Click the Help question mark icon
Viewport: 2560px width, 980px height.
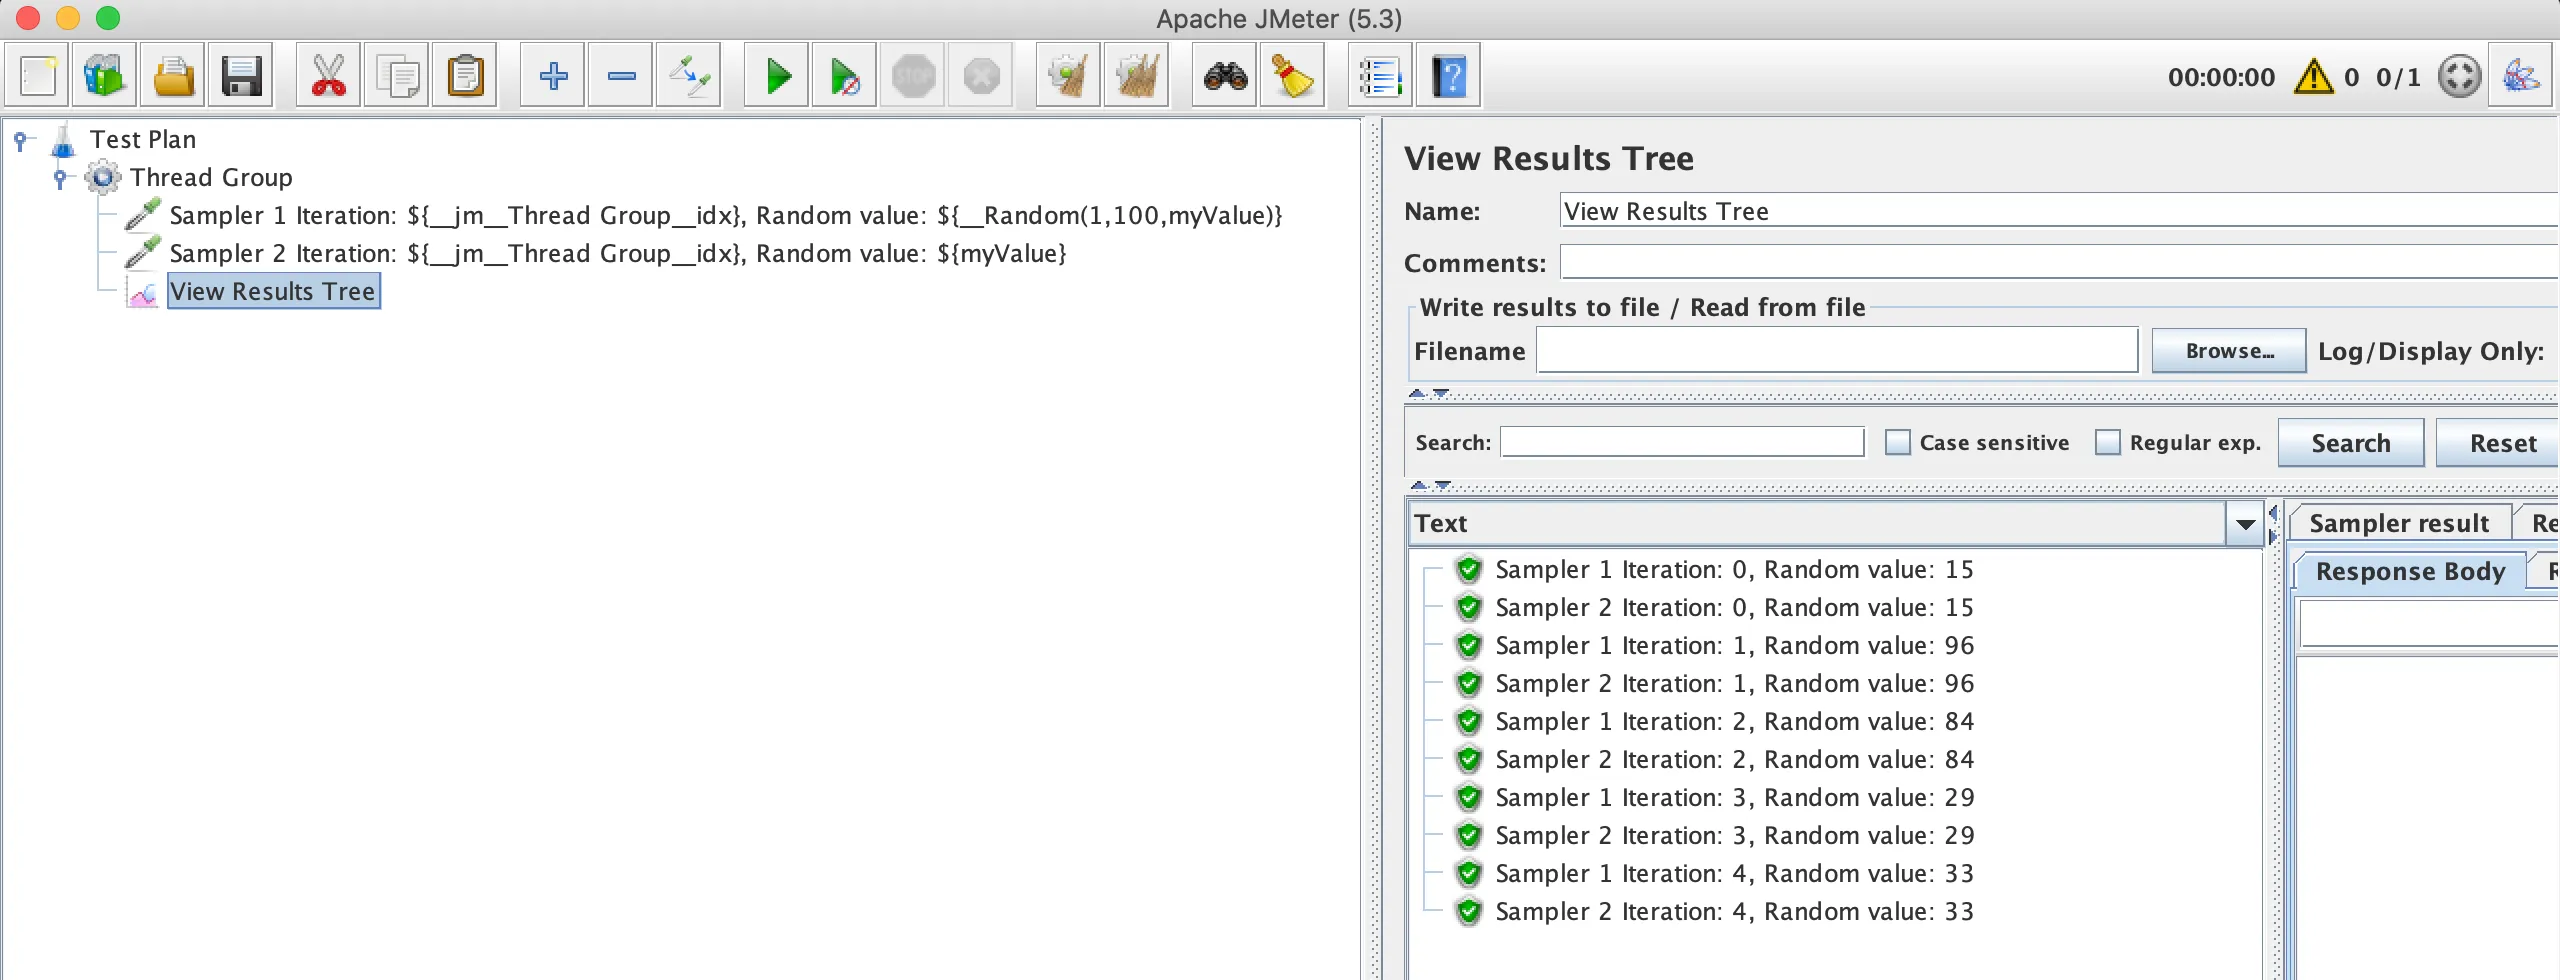click(x=1449, y=76)
